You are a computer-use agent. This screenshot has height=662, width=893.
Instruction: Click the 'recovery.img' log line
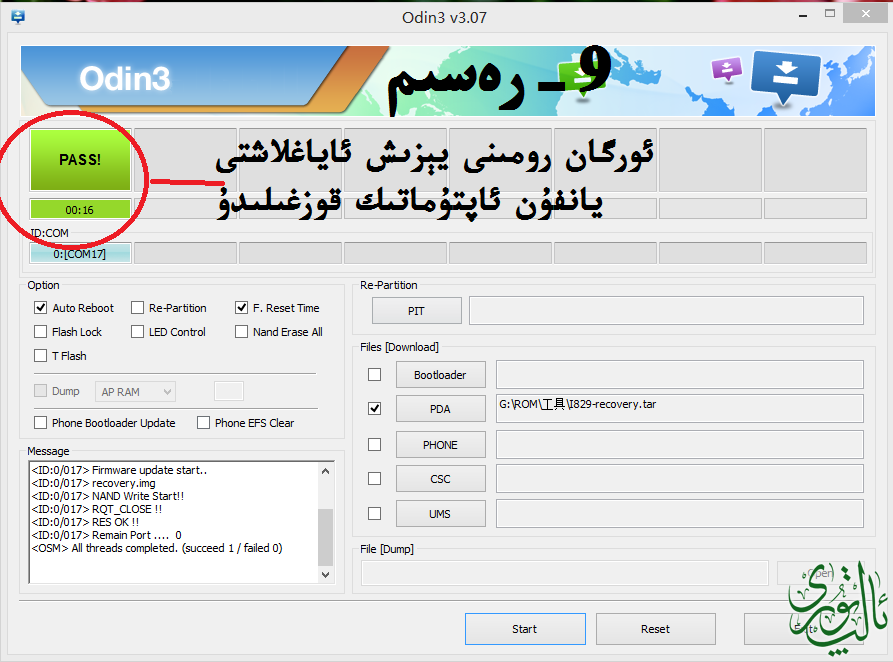point(93,483)
